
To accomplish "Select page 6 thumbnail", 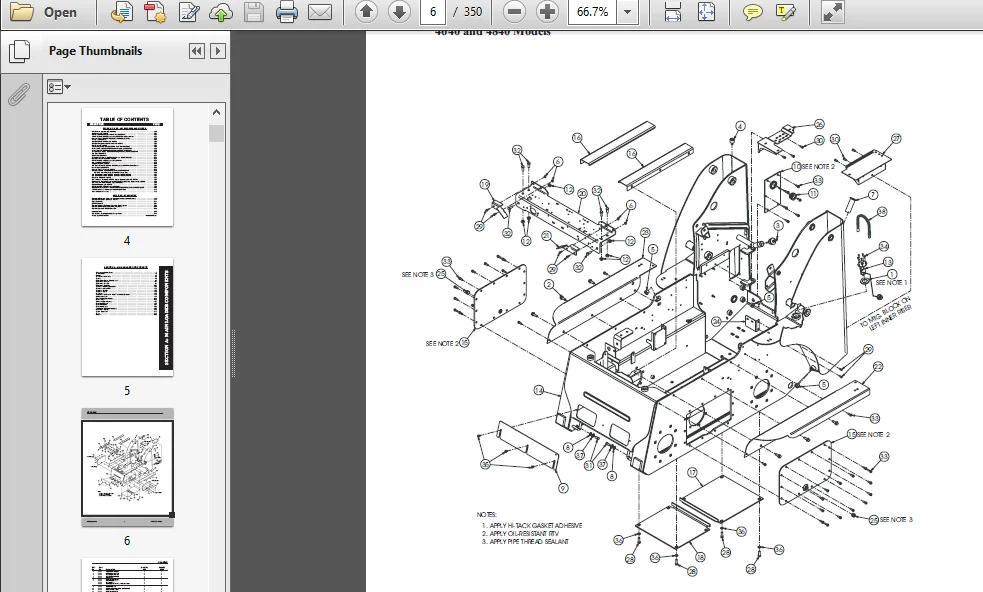I will (x=127, y=467).
